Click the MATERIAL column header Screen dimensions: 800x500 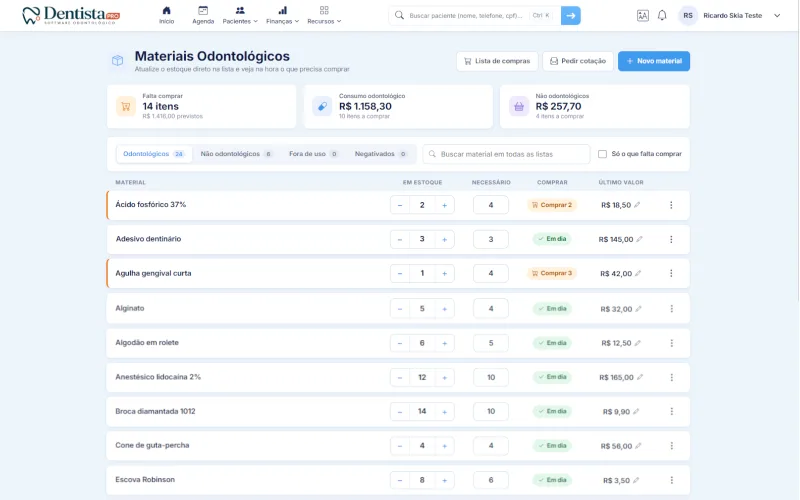pyautogui.click(x=131, y=182)
